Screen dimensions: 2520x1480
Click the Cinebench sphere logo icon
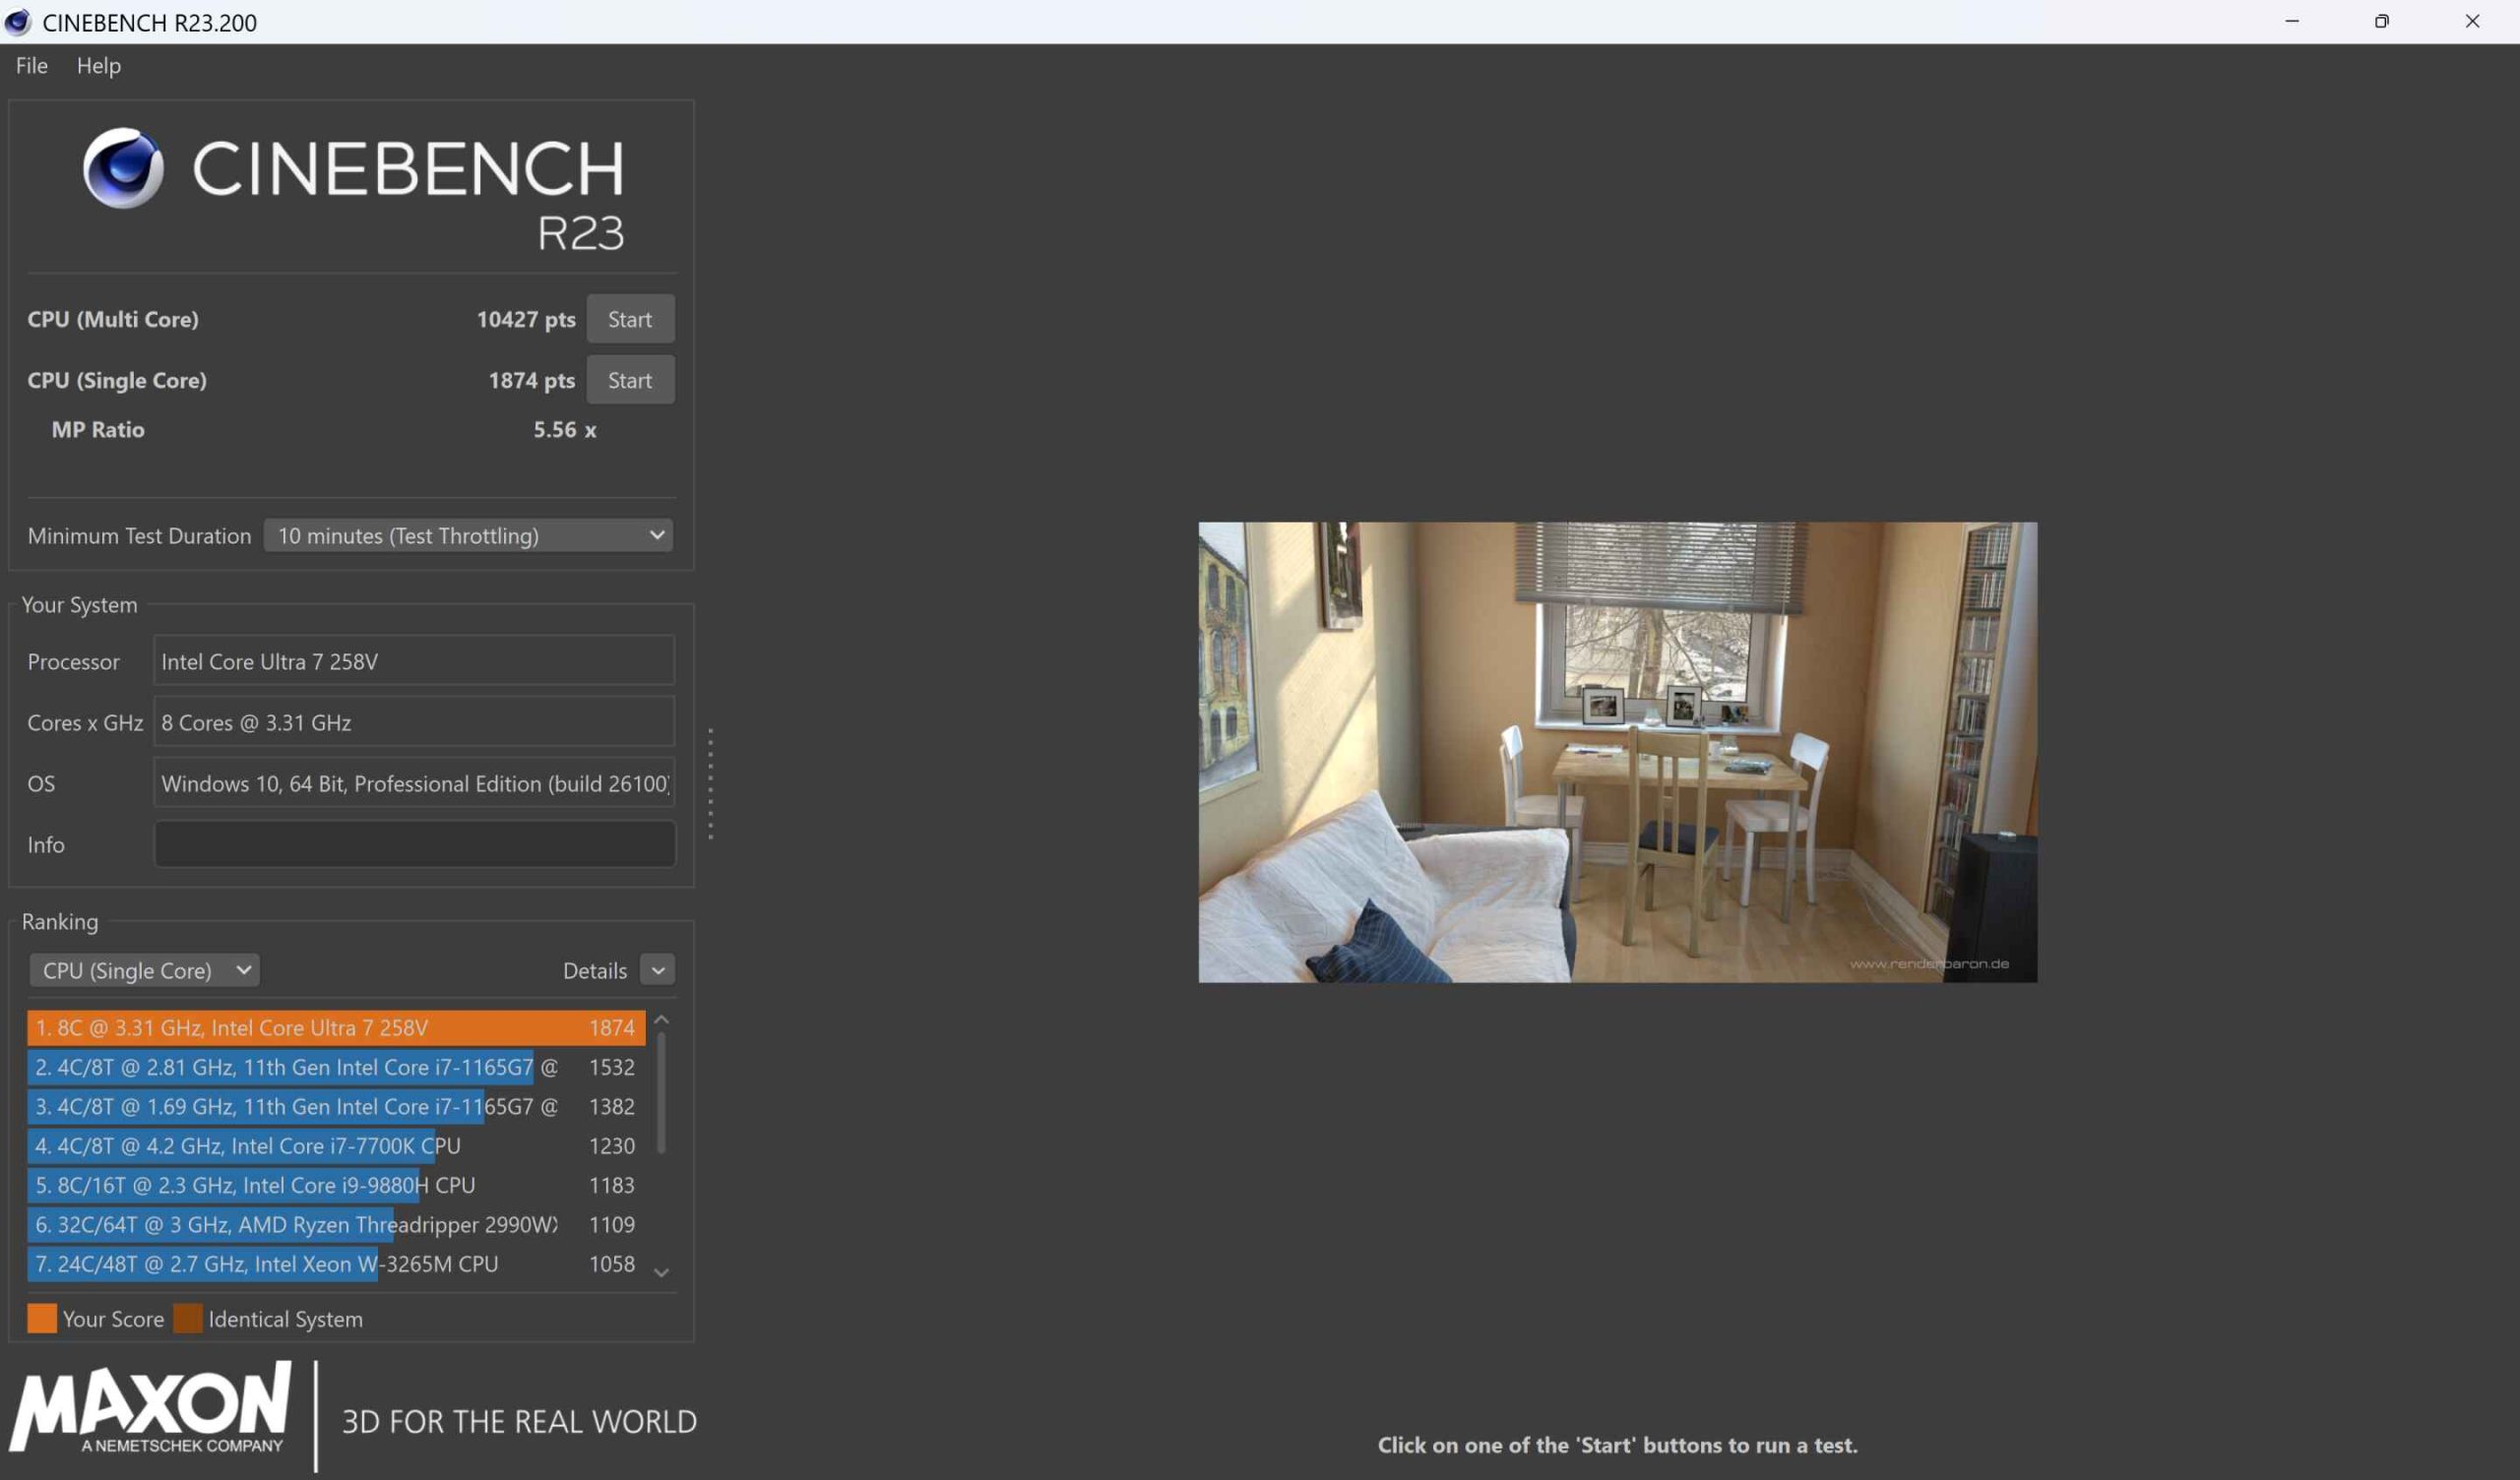[123, 167]
